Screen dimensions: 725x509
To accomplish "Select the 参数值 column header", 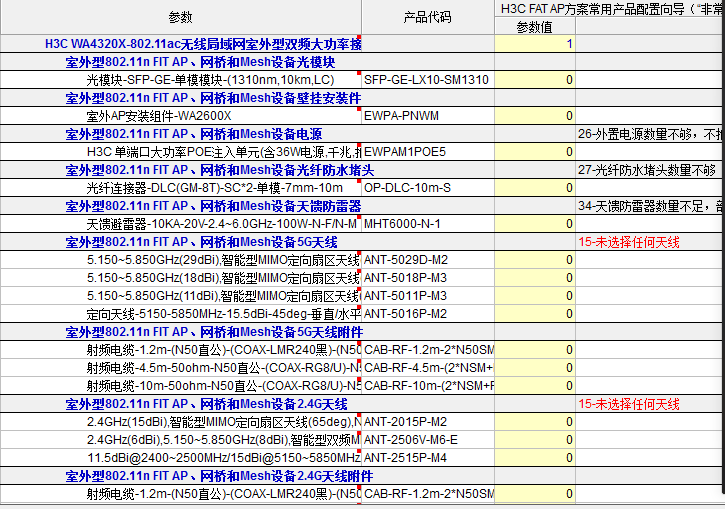I will 535,27.
